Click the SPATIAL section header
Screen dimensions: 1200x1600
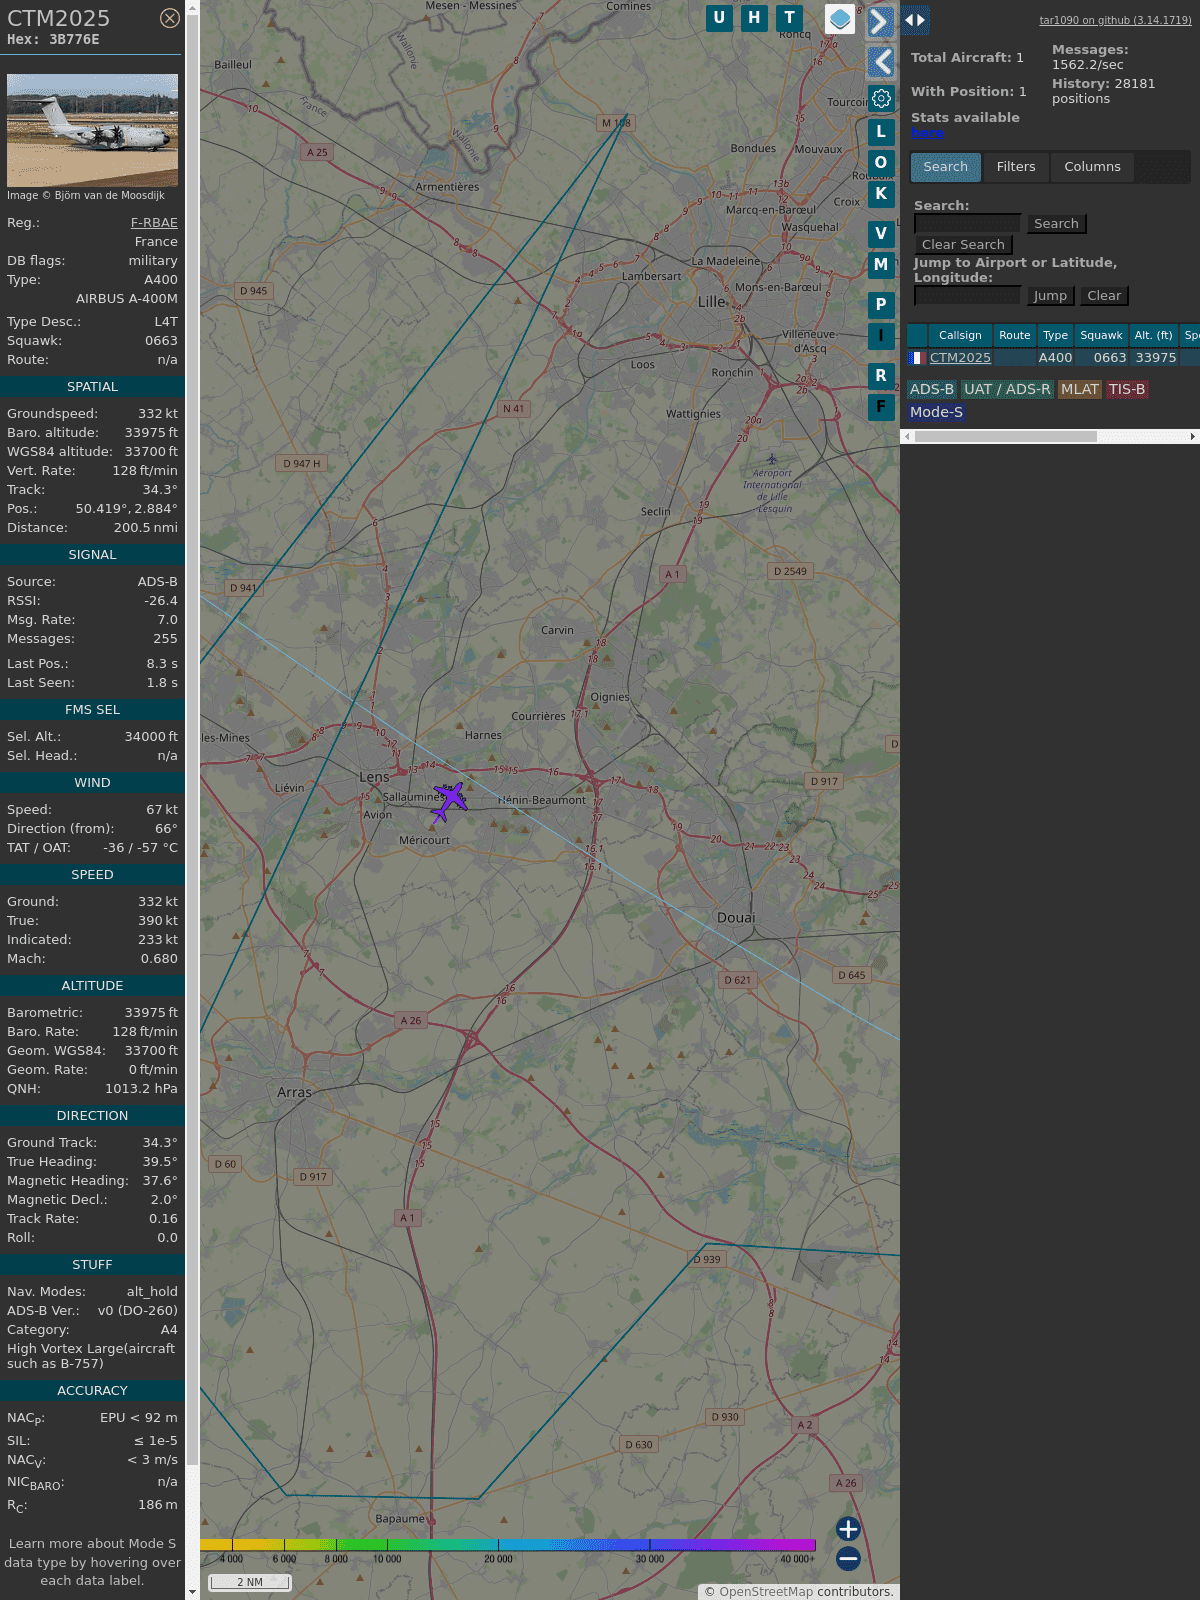click(92, 387)
